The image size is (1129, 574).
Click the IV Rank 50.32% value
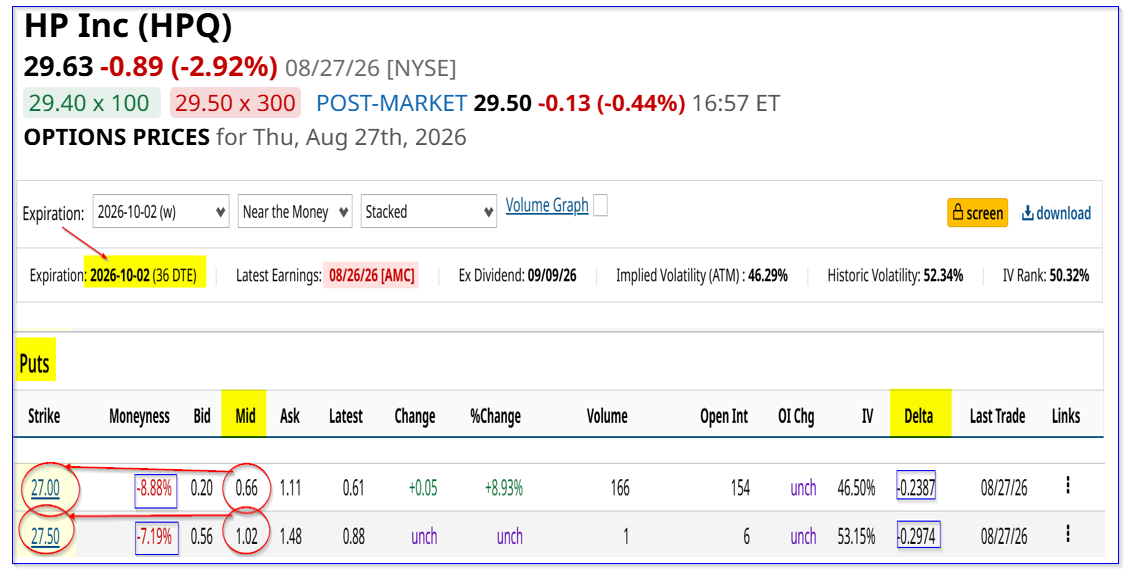pos(1069,275)
